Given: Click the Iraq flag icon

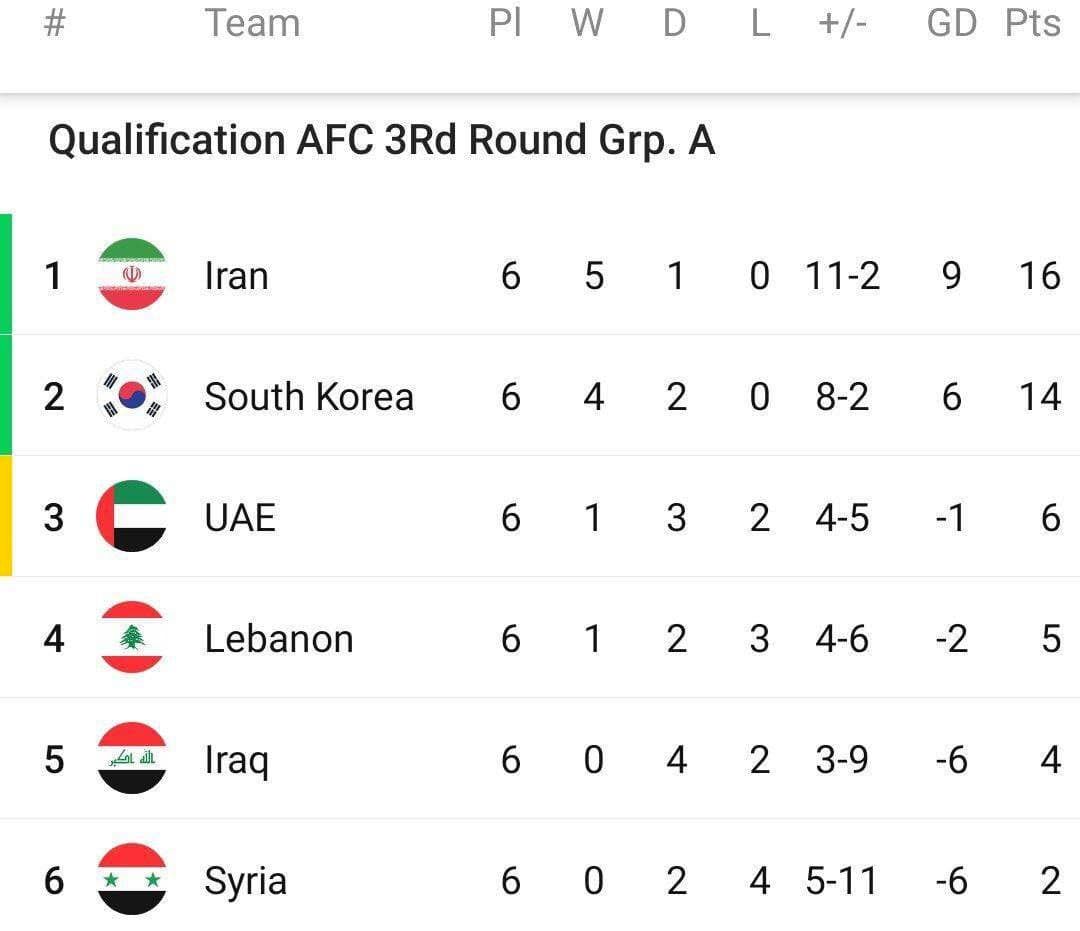Looking at the screenshot, I should click(131, 760).
